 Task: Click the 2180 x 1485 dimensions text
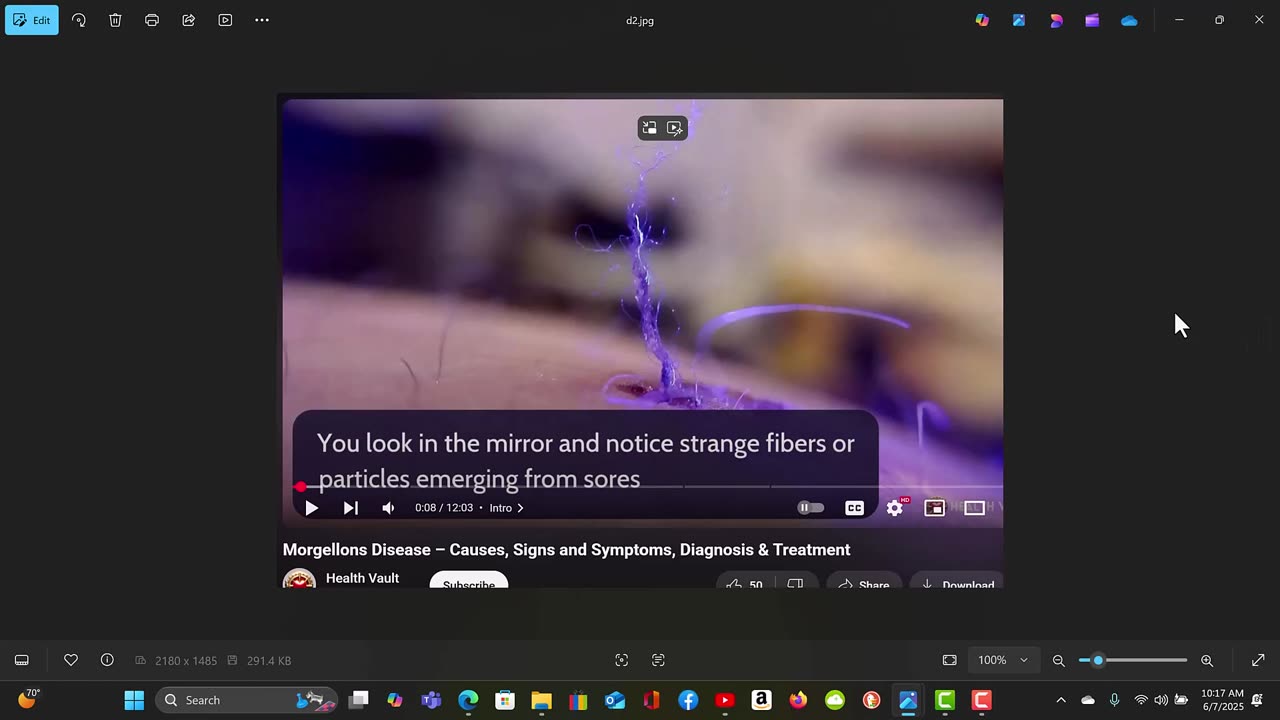click(x=186, y=661)
